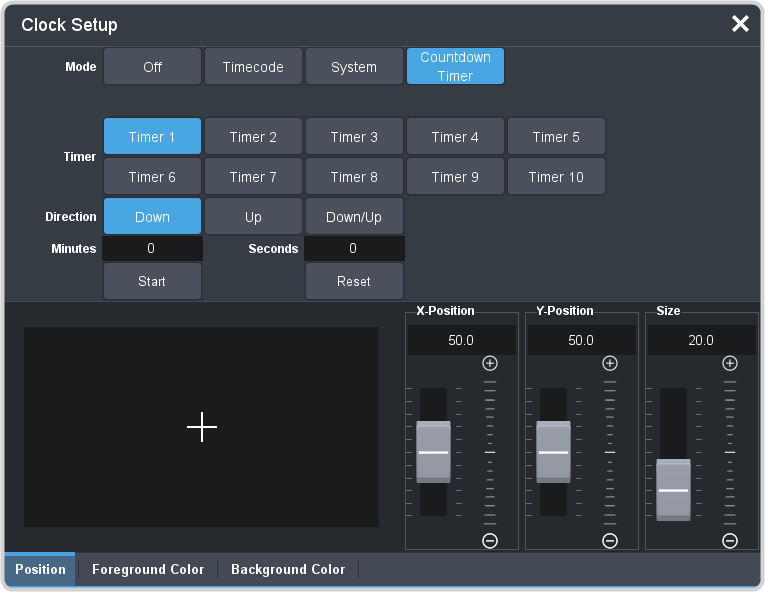Reset the countdown timer
This screenshot has width=765, height=592.
point(354,281)
